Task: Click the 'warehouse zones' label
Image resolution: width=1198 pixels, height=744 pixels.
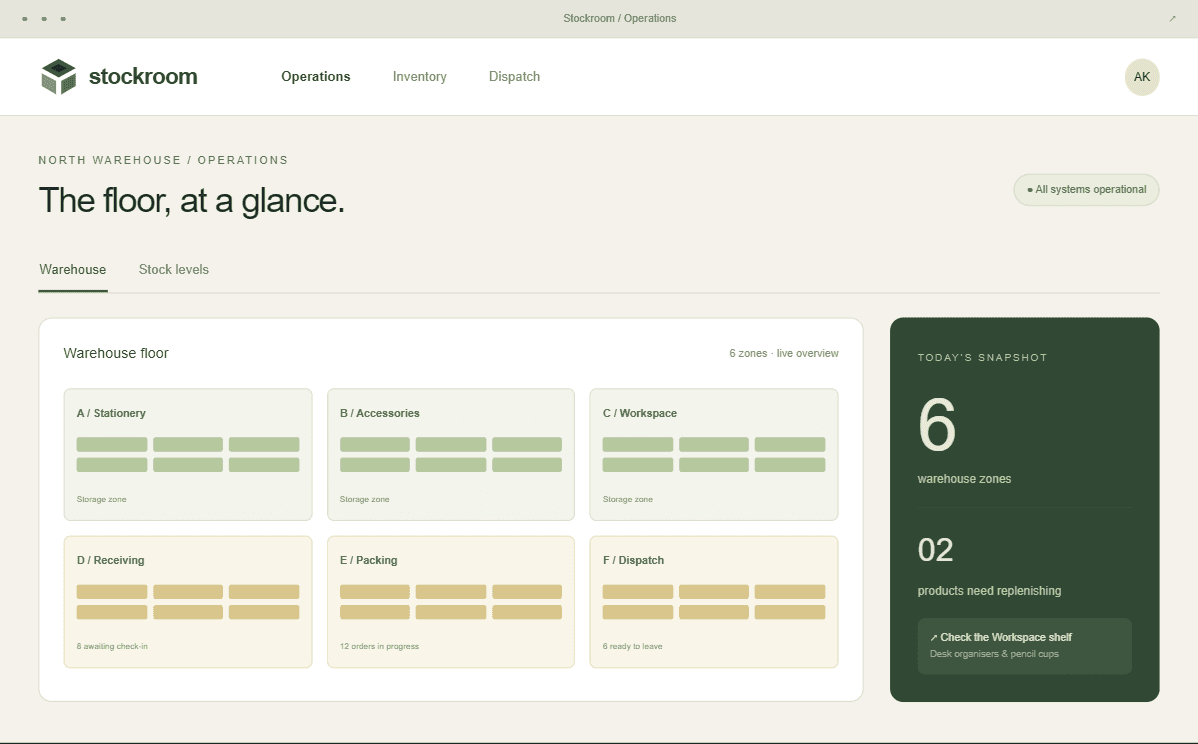Action: 964,479
